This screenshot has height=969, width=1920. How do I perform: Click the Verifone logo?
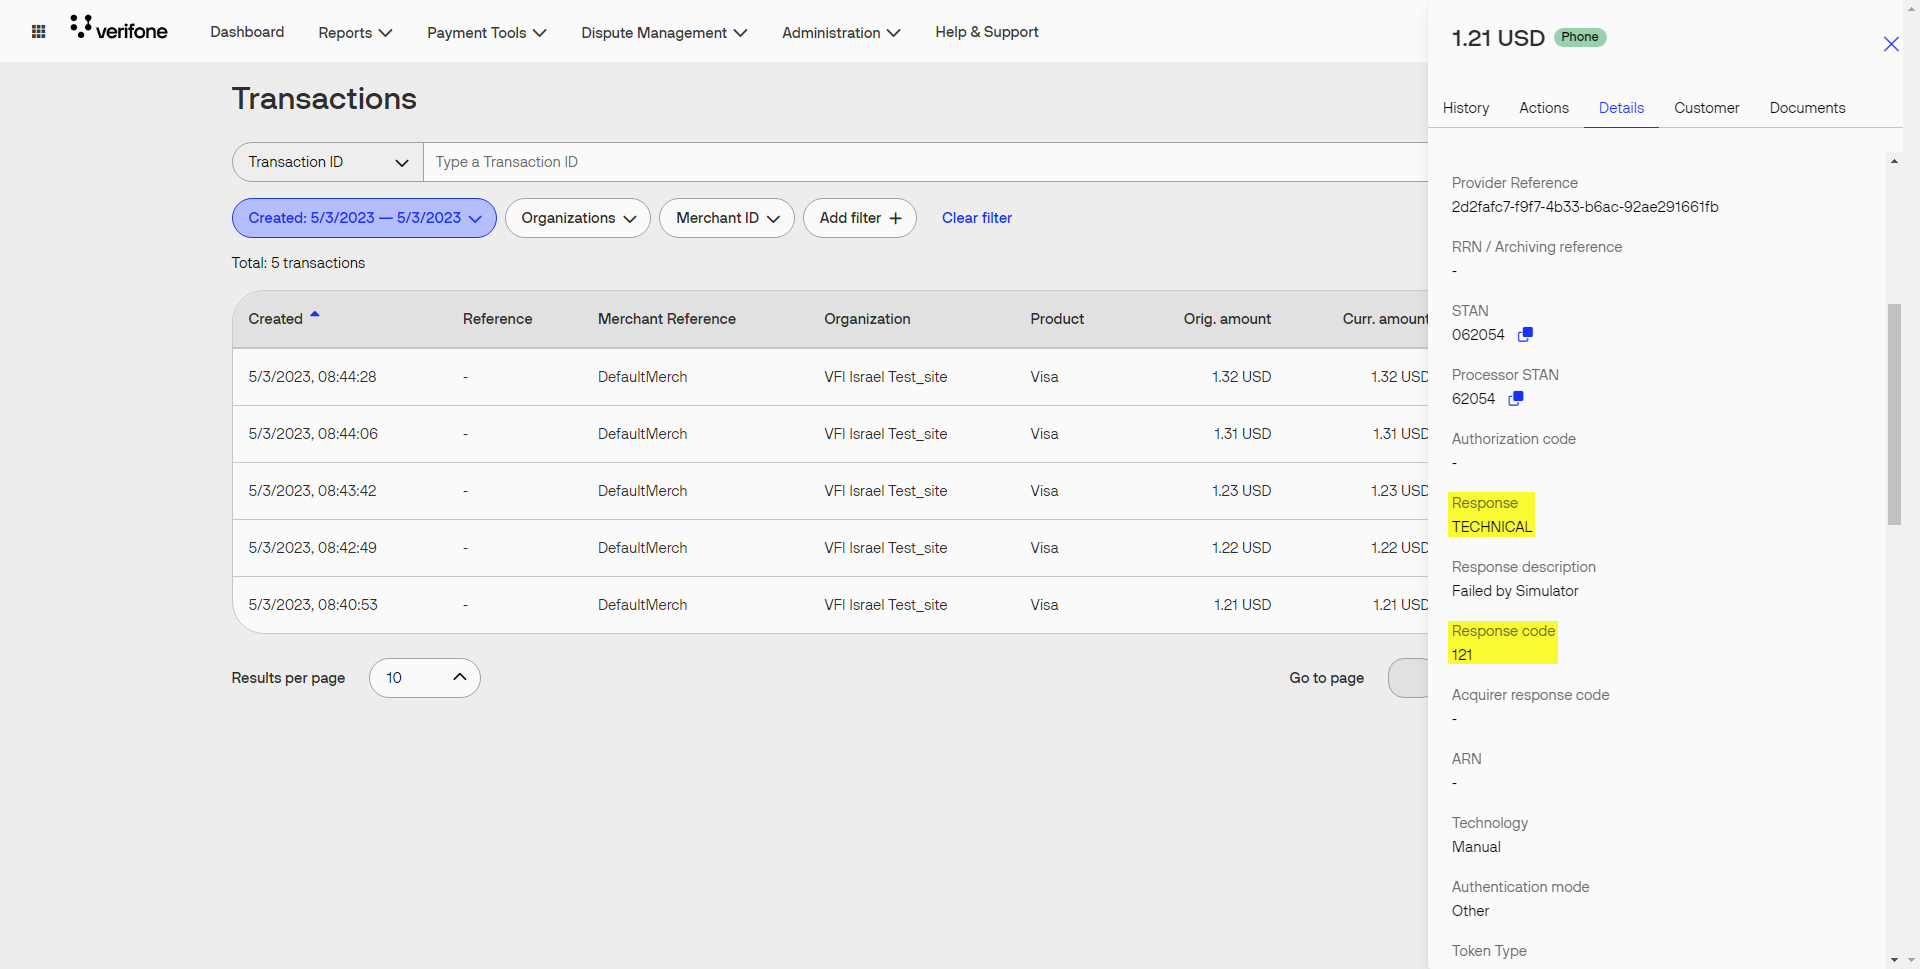(118, 28)
